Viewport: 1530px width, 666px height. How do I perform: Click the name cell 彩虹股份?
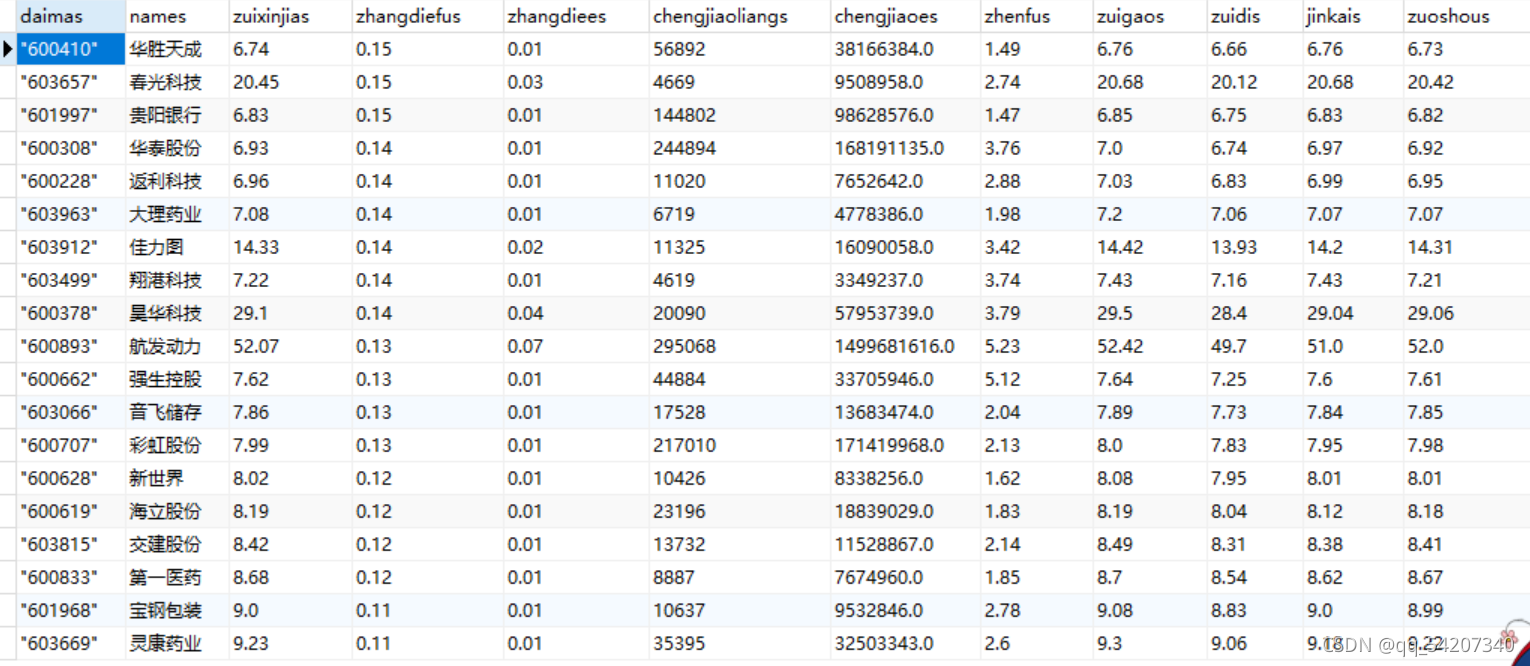[177, 445]
